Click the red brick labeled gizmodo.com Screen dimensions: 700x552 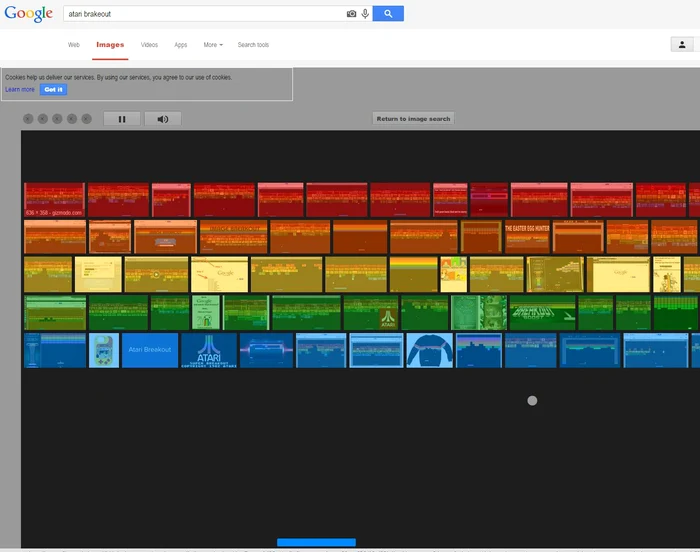54,200
